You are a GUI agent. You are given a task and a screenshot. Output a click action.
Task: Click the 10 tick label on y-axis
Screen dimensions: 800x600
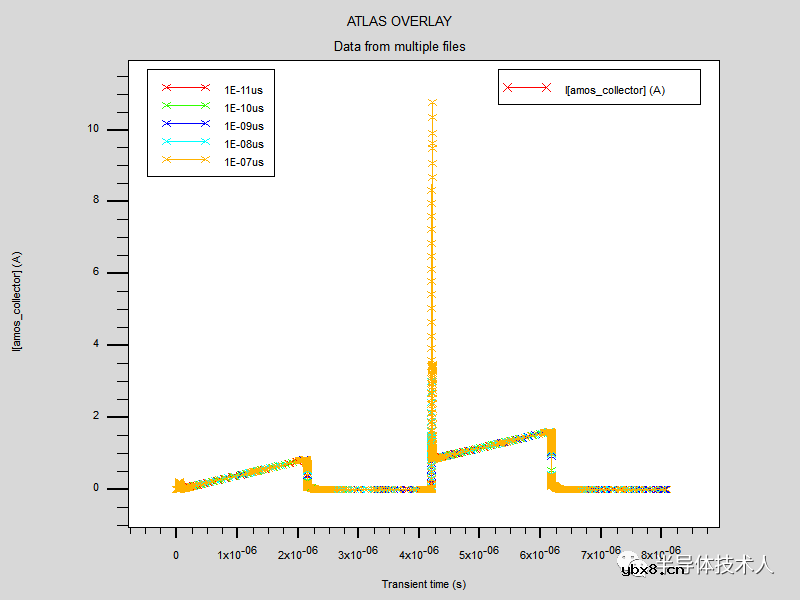coord(92,129)
